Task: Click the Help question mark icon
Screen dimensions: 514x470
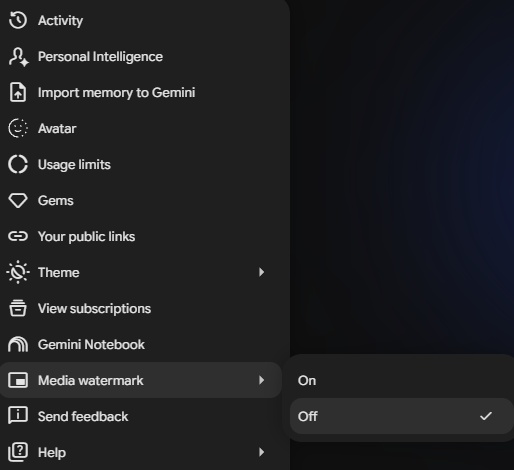Action: tap(18, 452)
